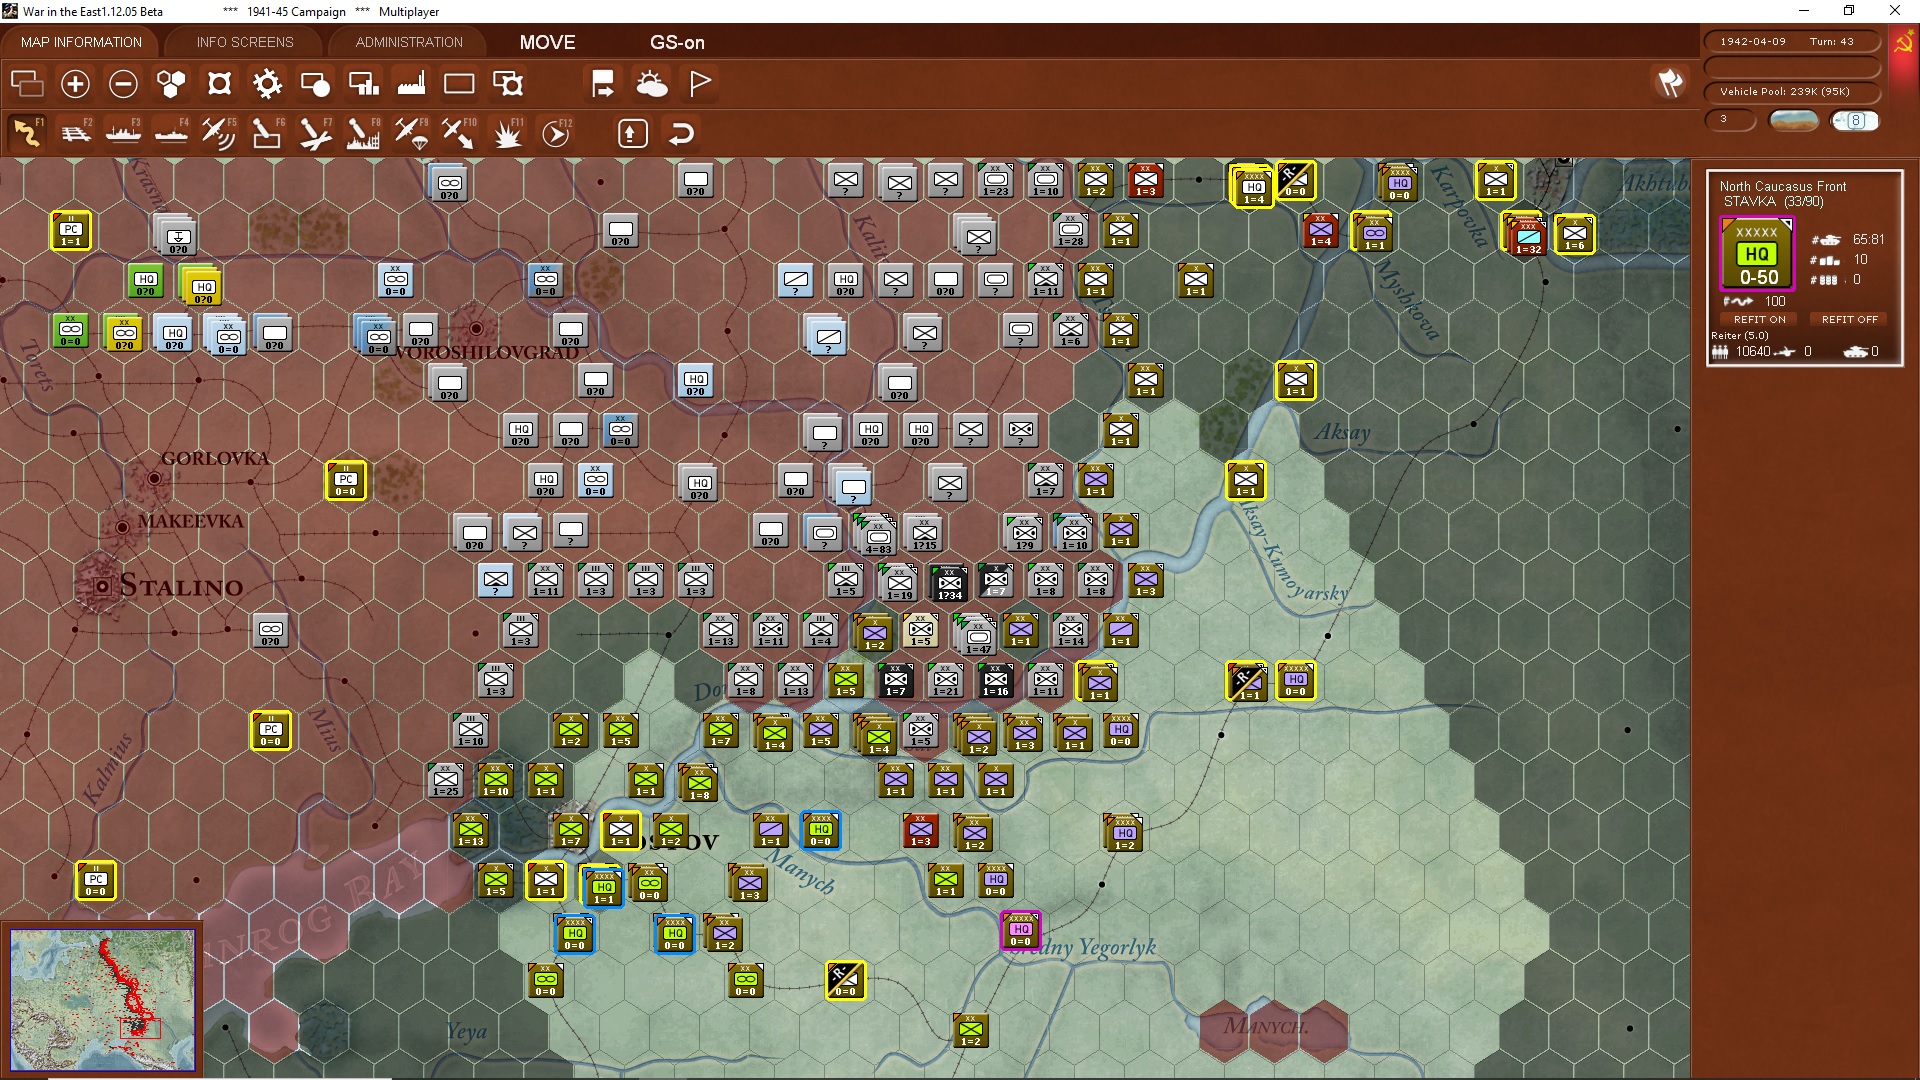Click the upload arrow box icon

(632, 133)
